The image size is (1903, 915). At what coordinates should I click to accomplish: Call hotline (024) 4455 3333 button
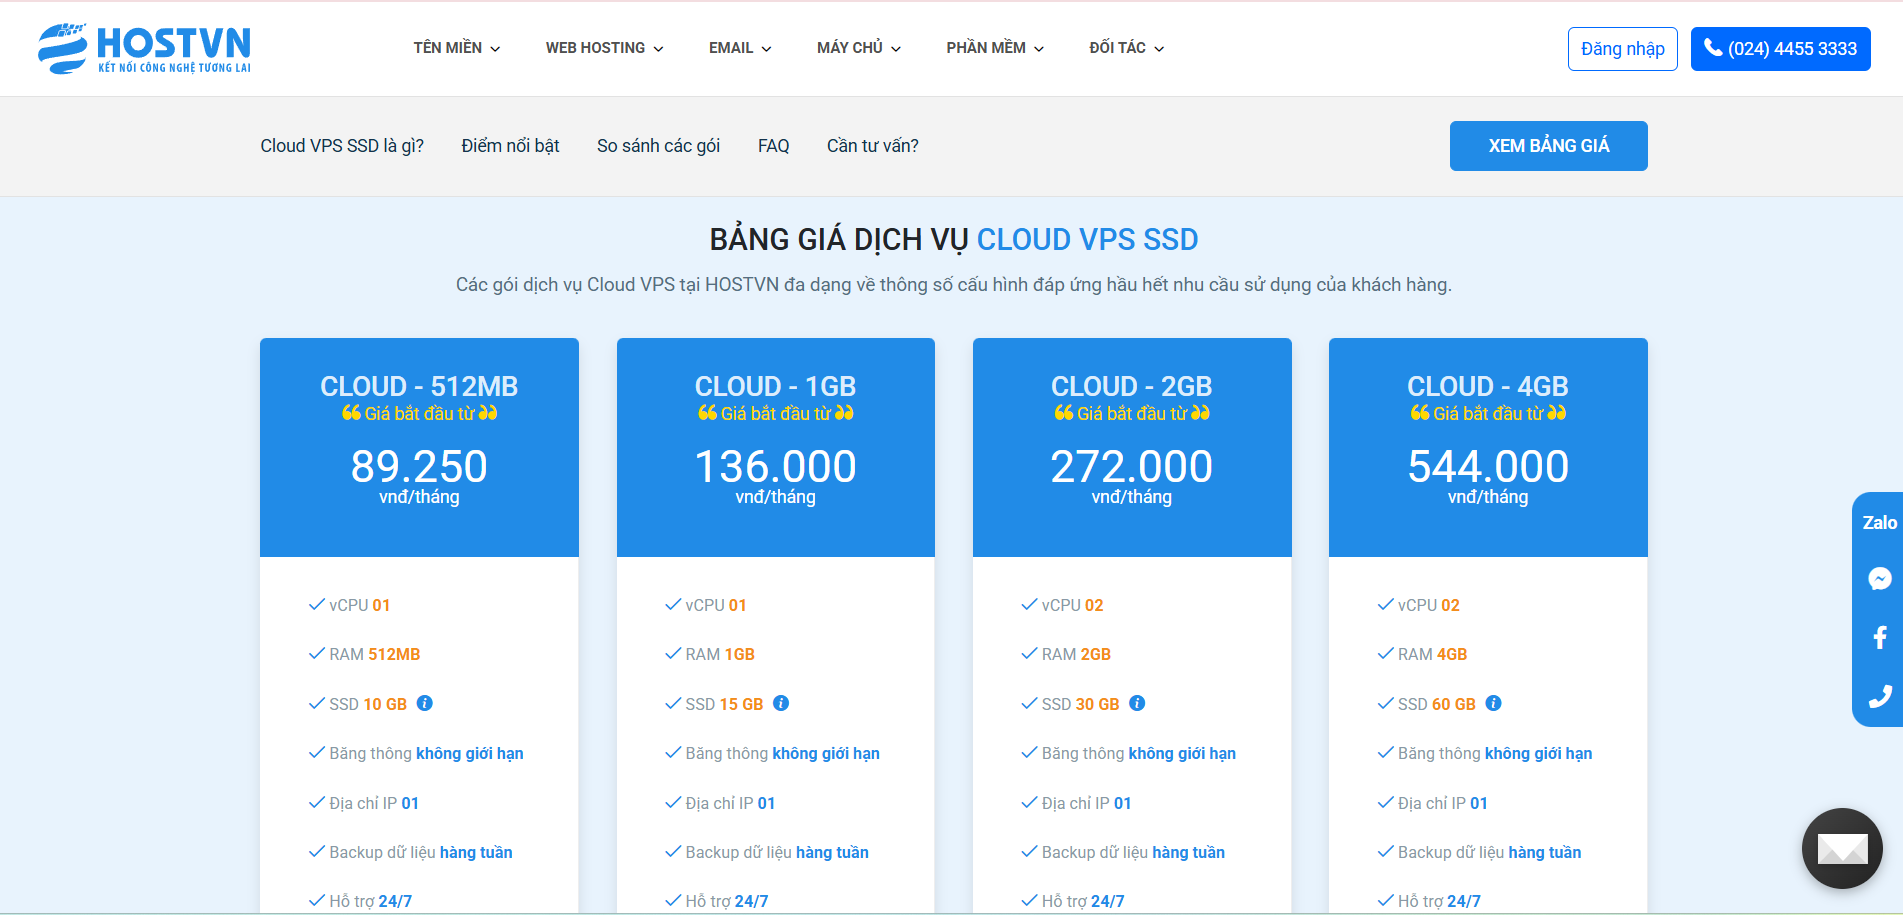[x=1780, y=49]
